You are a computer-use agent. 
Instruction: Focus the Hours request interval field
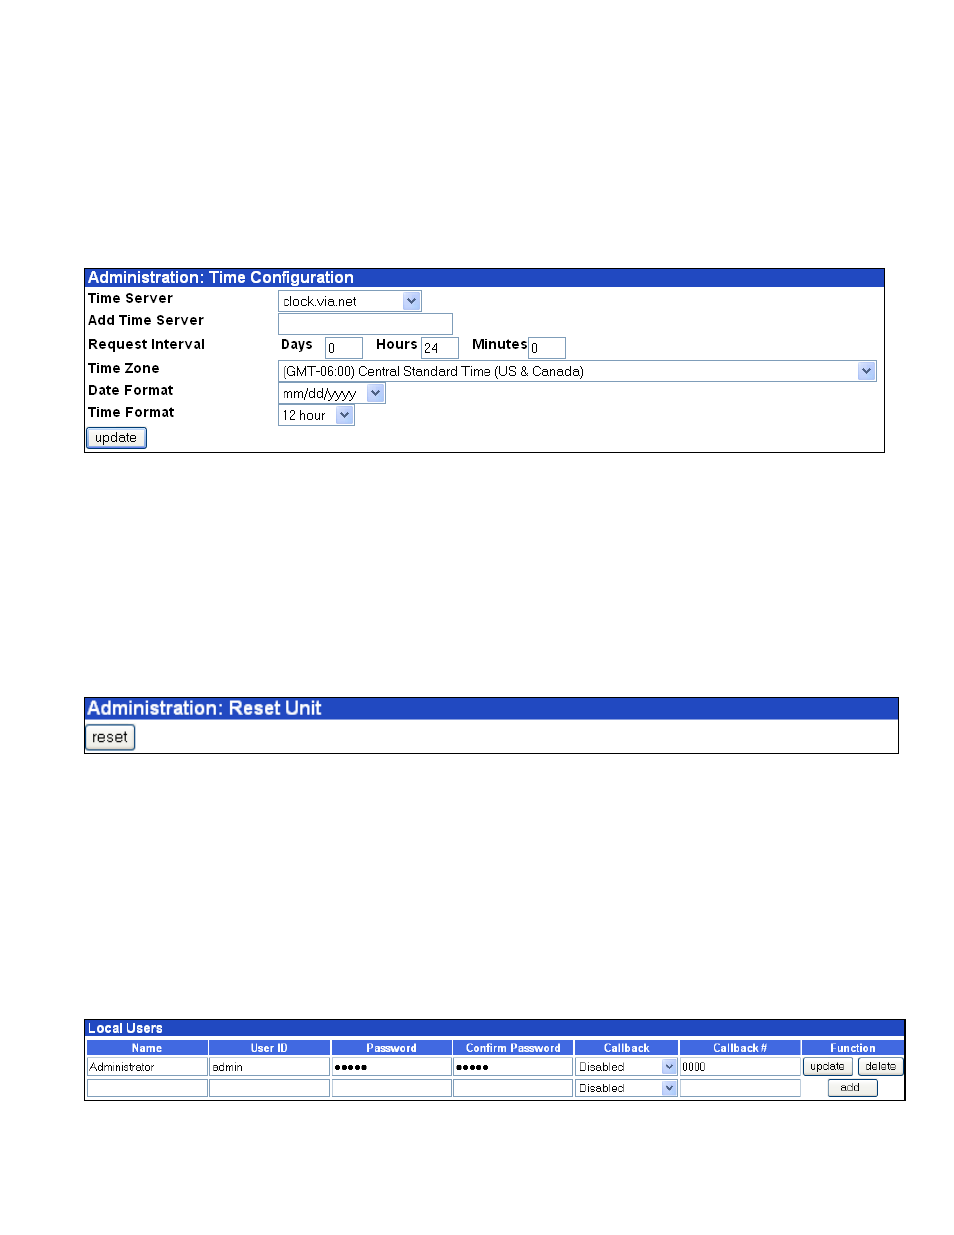pos(440,348)
